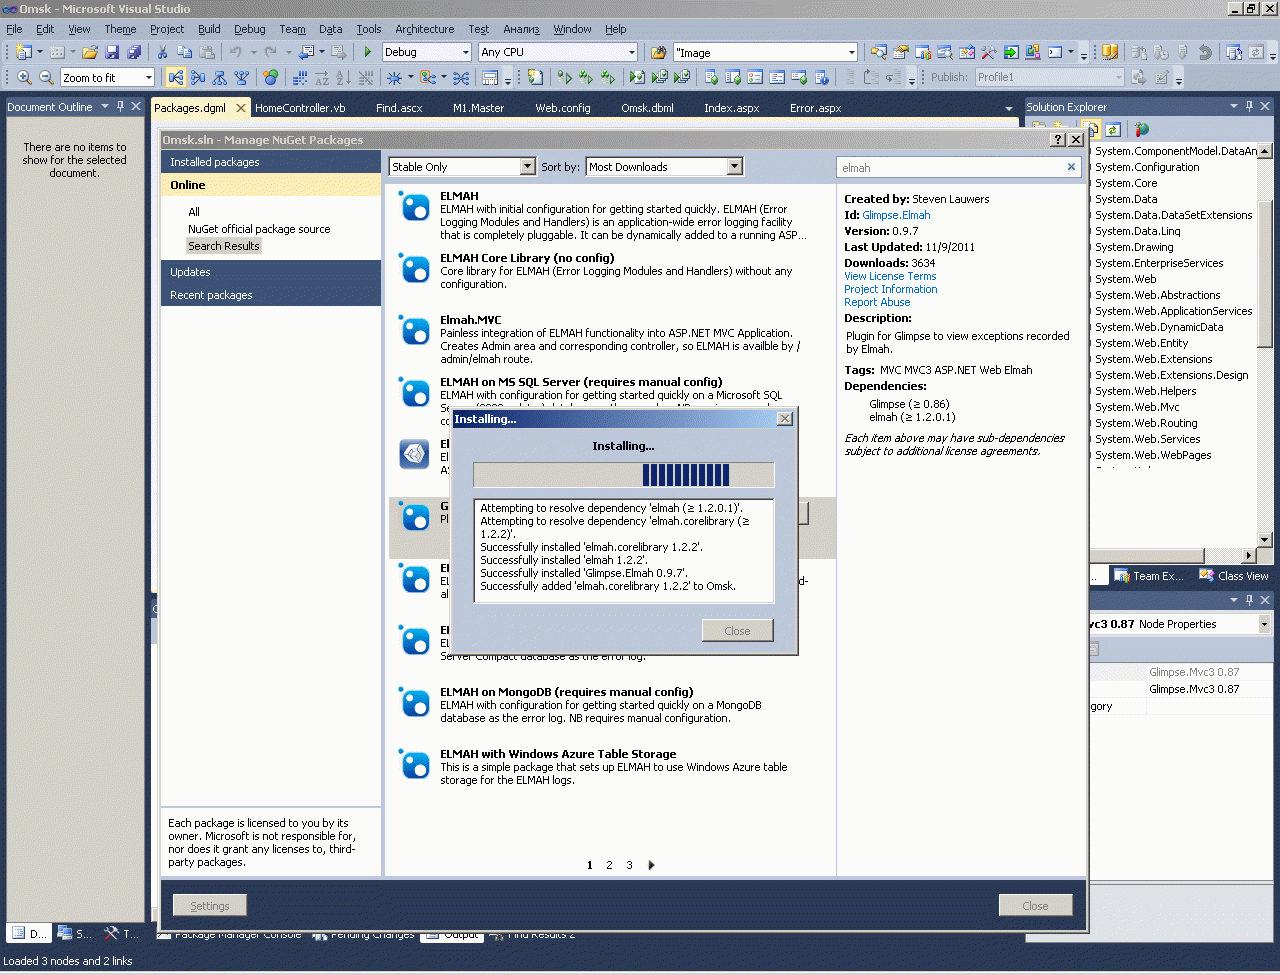Toggle auto-hide pin on Solution Explorer
This screenshot has width=1280, height=975.
[1249, 106]
